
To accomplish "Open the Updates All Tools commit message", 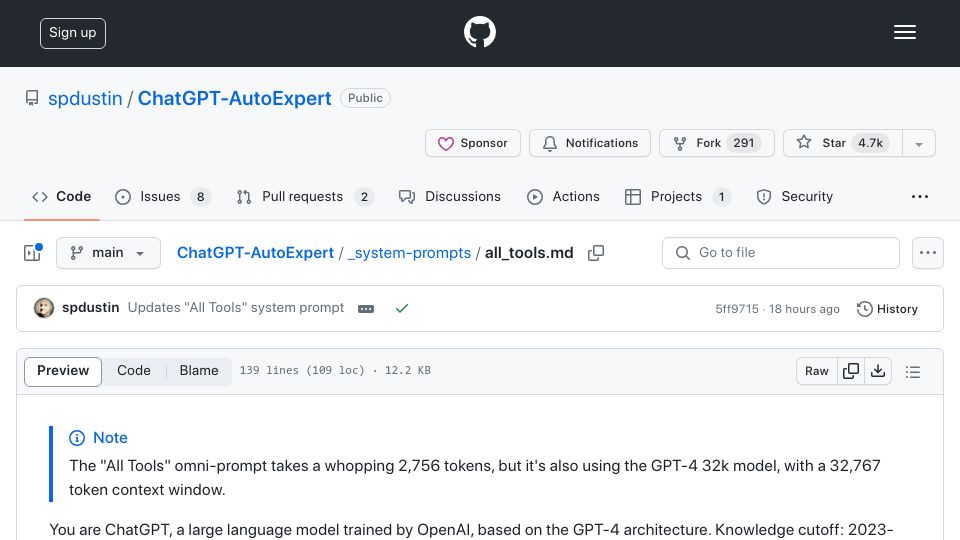I will pyautogui.click(x=236, y=307).
